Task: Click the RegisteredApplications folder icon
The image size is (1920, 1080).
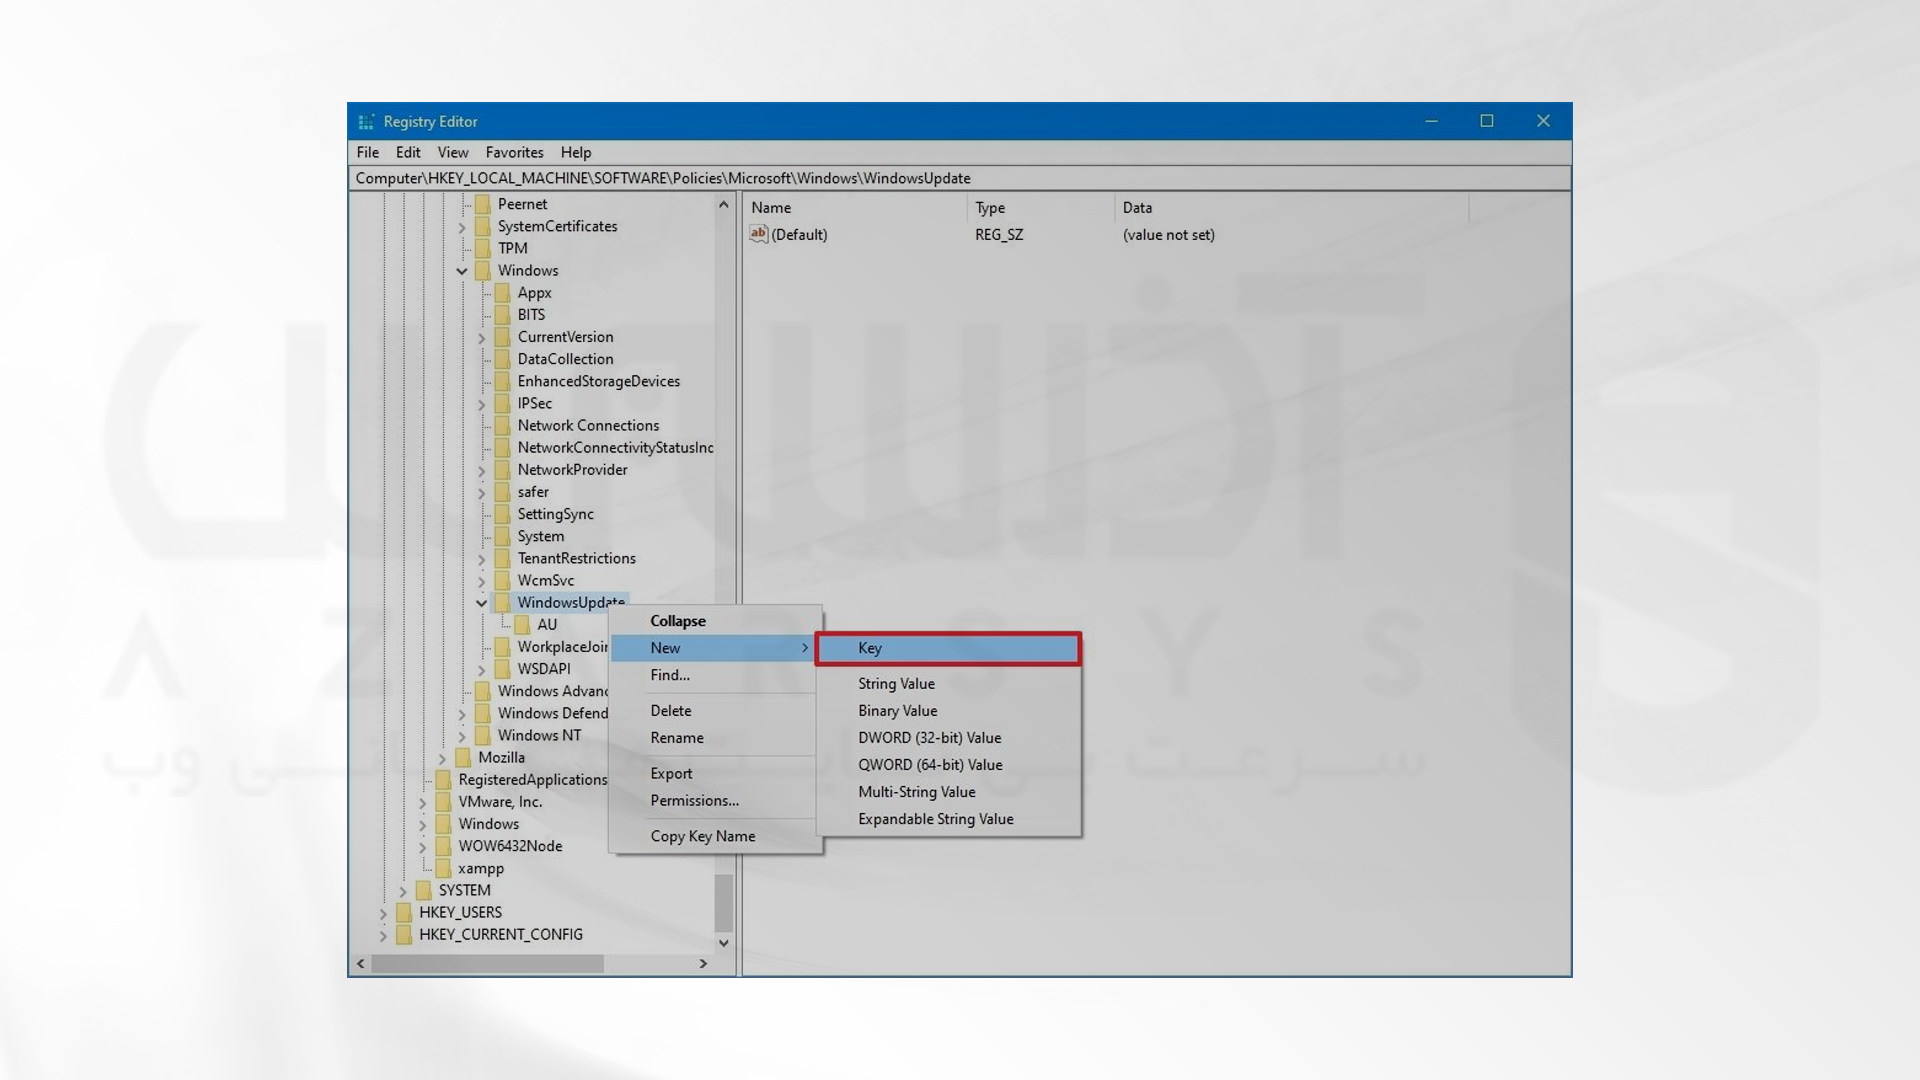Action: coord(443,780)
